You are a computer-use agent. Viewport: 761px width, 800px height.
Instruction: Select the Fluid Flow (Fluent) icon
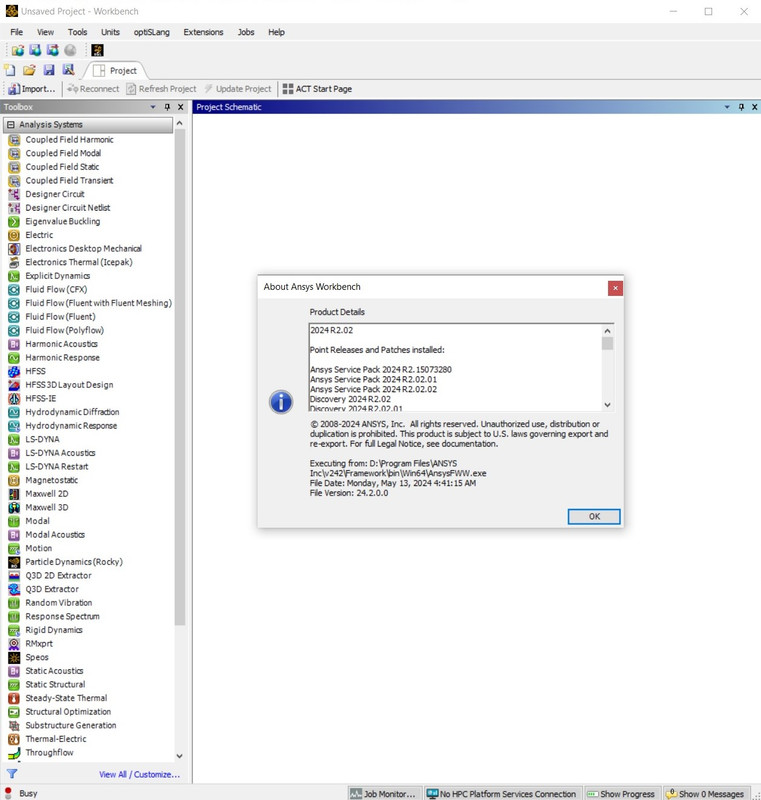14,317
